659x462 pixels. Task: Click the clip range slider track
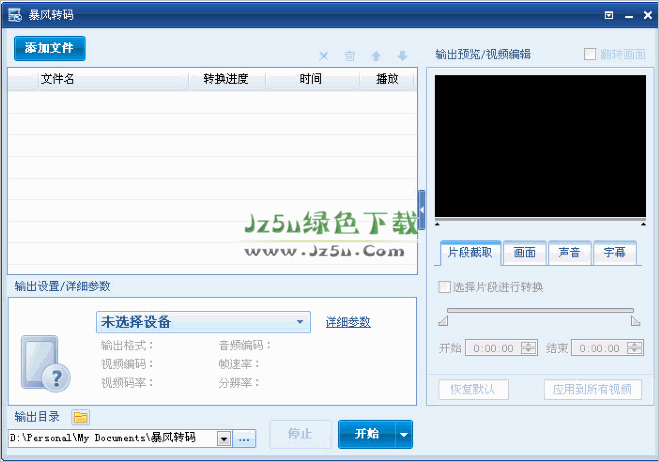pos(540,311)
